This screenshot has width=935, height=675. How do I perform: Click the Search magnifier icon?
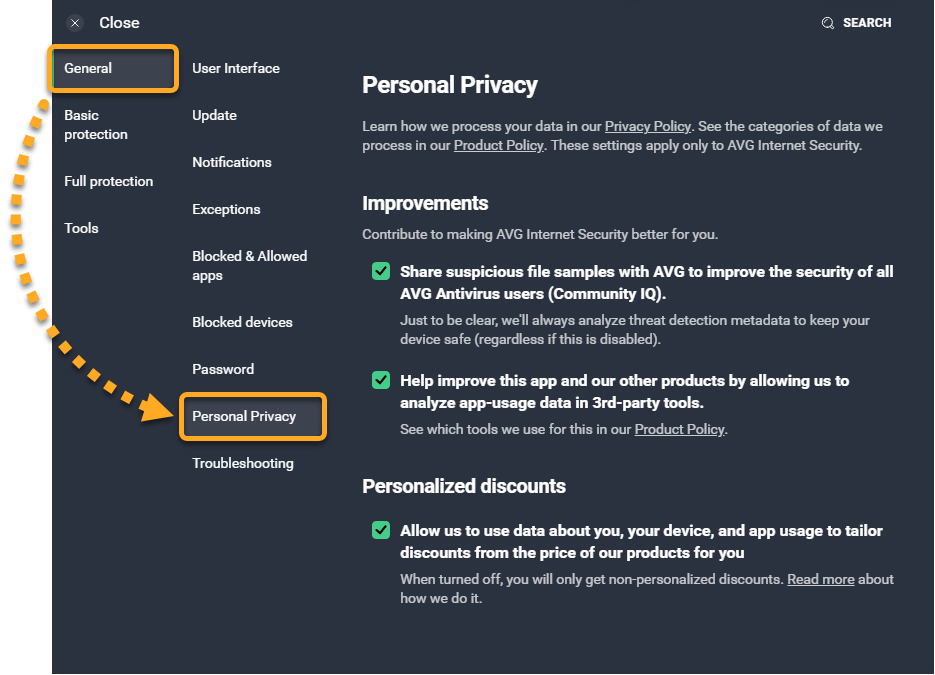pos(828,23)
